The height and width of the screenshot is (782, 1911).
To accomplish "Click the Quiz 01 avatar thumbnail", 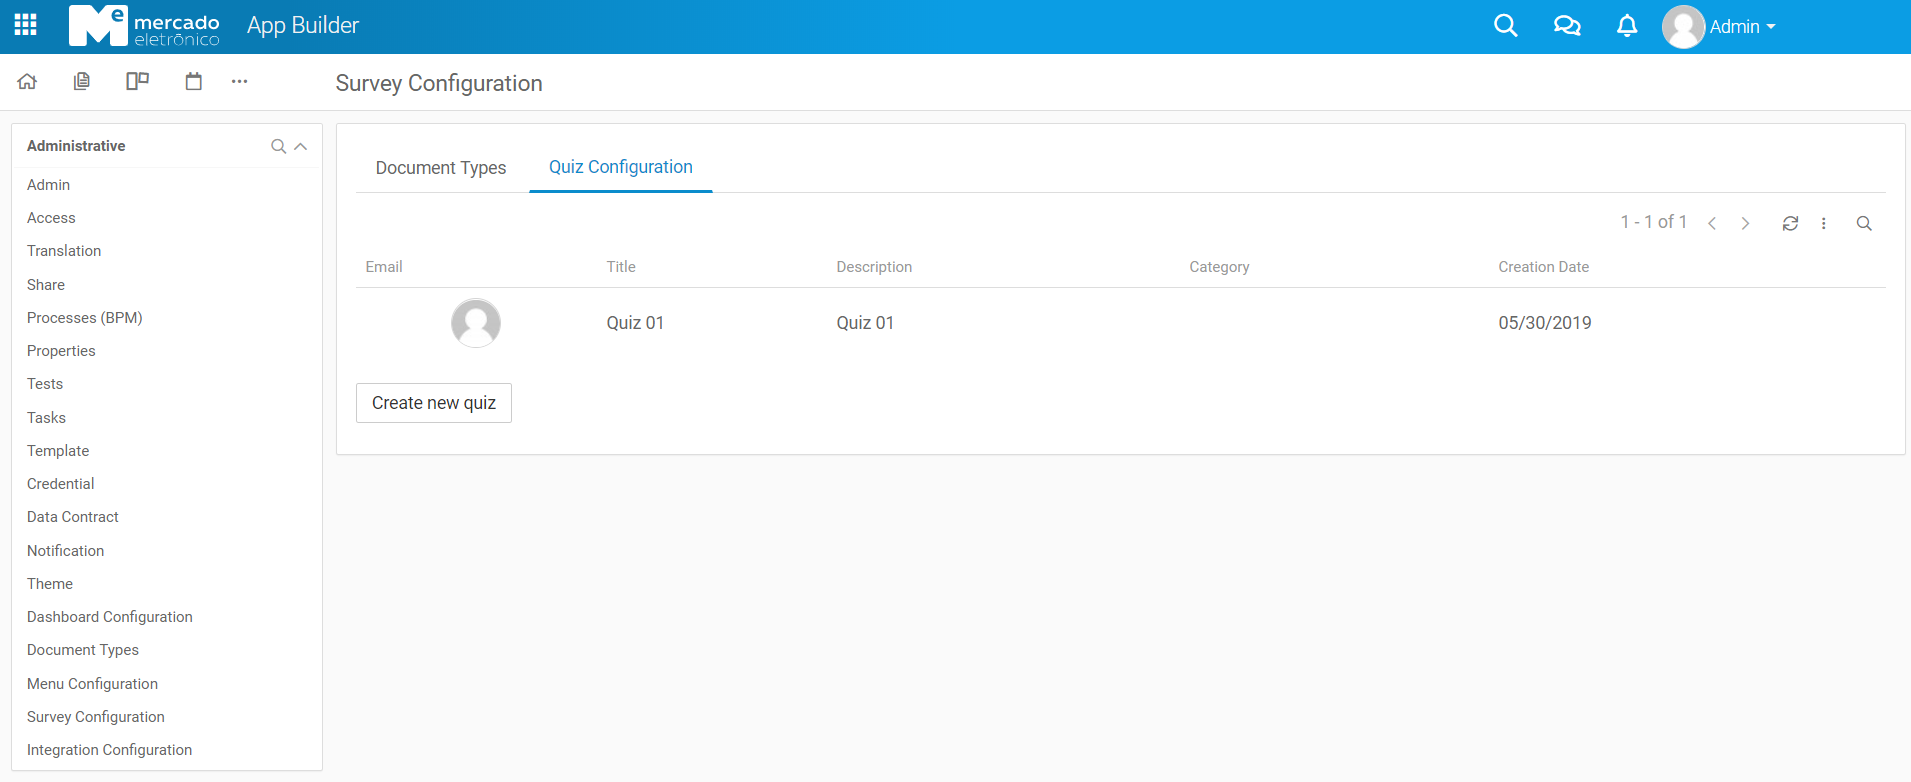I will 476,323.
